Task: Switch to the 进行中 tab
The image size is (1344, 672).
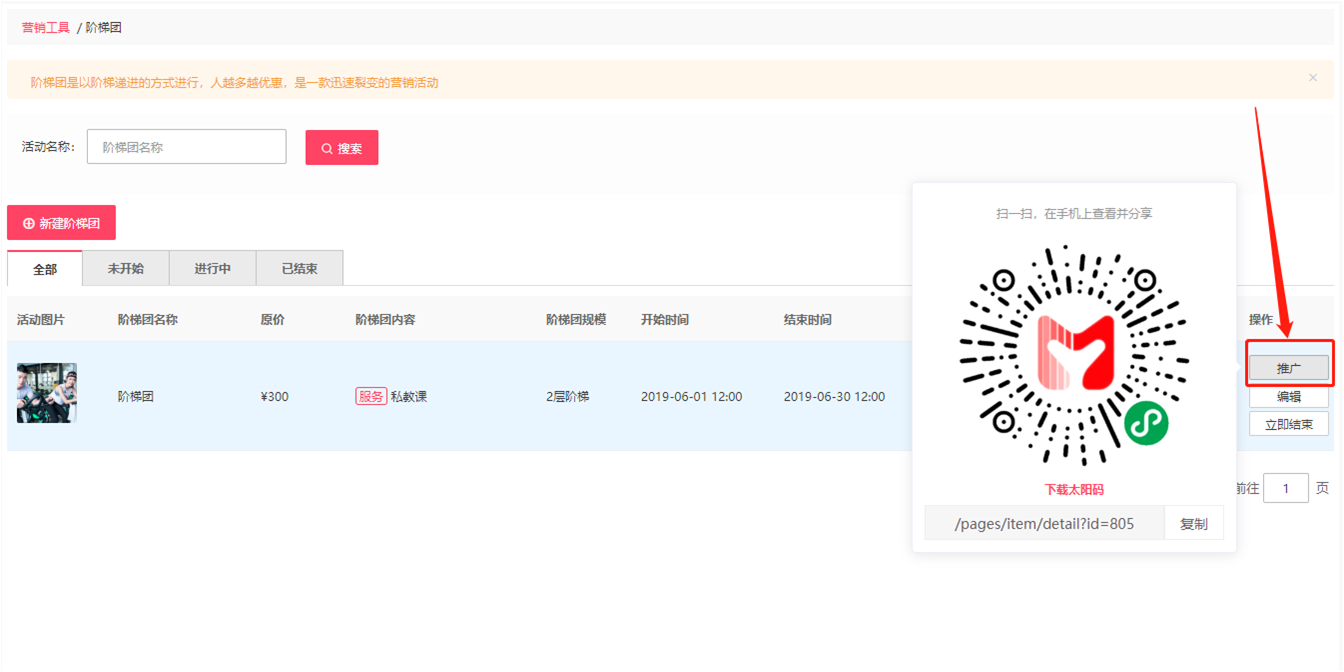Action: 213,269
